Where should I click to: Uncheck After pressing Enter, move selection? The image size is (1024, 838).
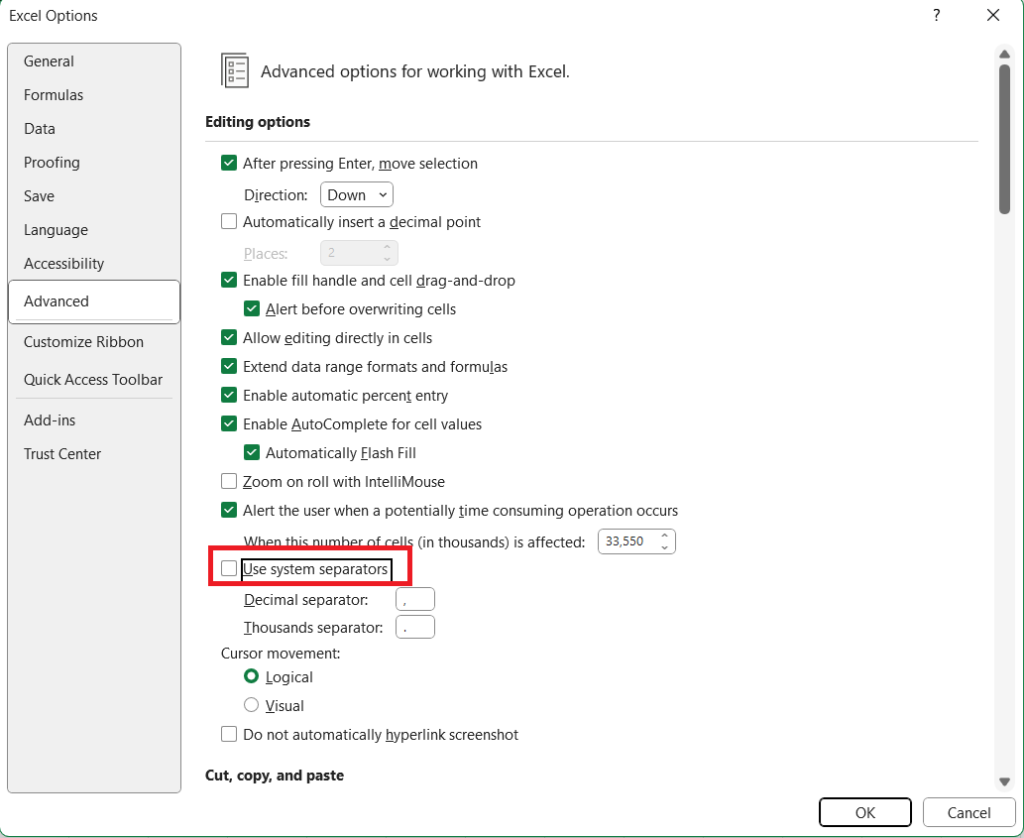click(x=229, y=163)
